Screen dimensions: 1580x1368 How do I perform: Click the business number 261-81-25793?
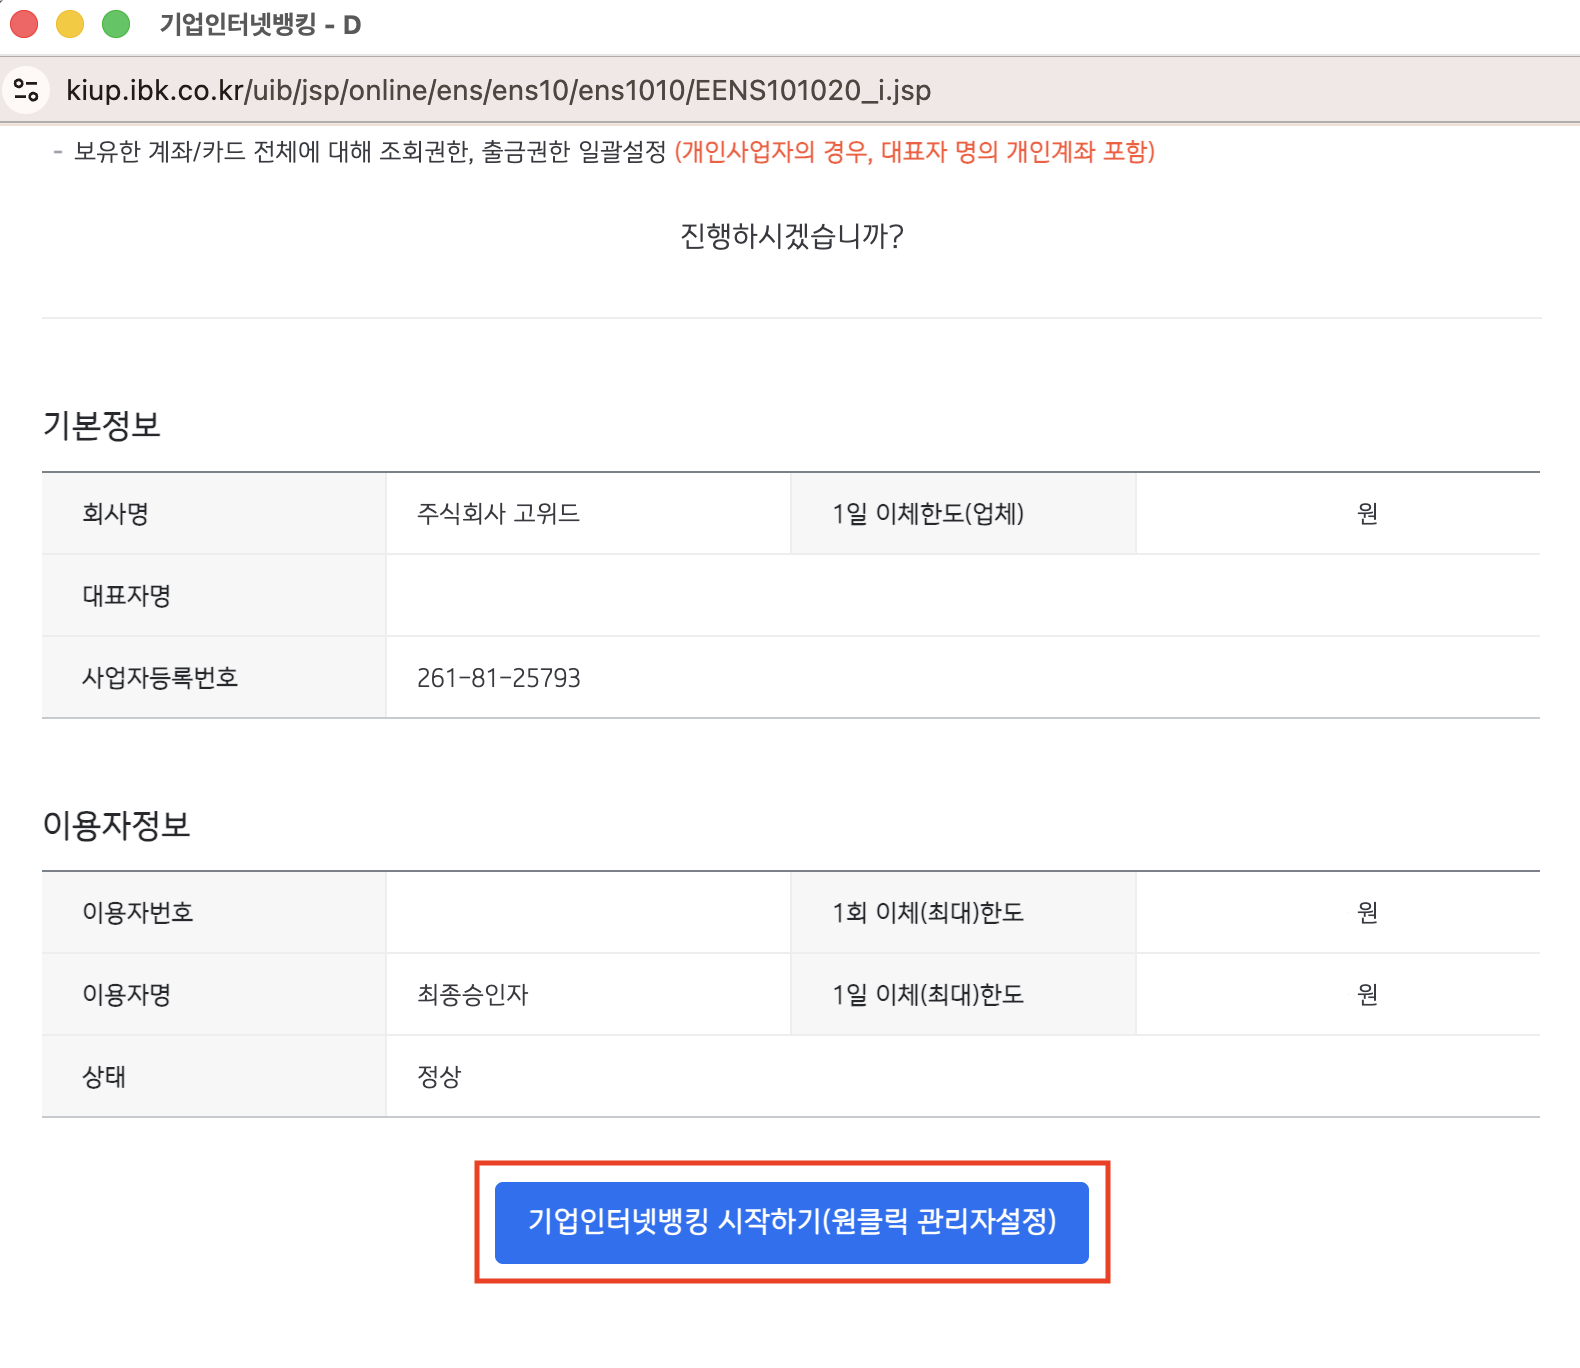(498, 678)
